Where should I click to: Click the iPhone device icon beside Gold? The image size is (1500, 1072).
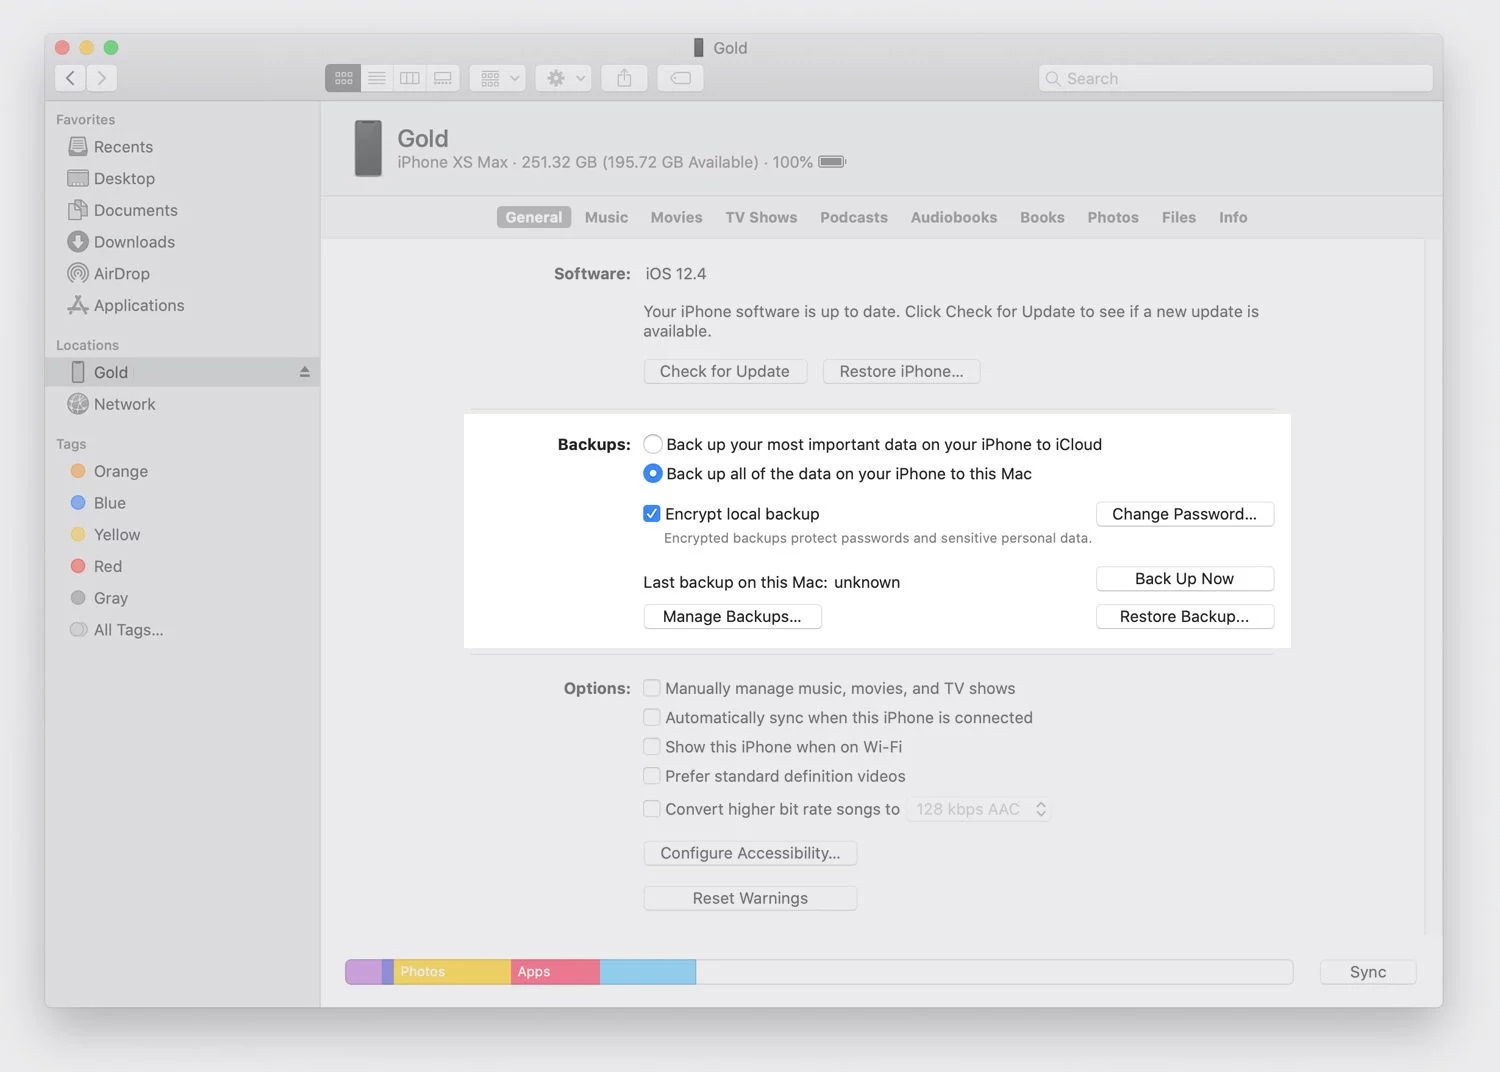pyautogui.click(x=368, y=148)
